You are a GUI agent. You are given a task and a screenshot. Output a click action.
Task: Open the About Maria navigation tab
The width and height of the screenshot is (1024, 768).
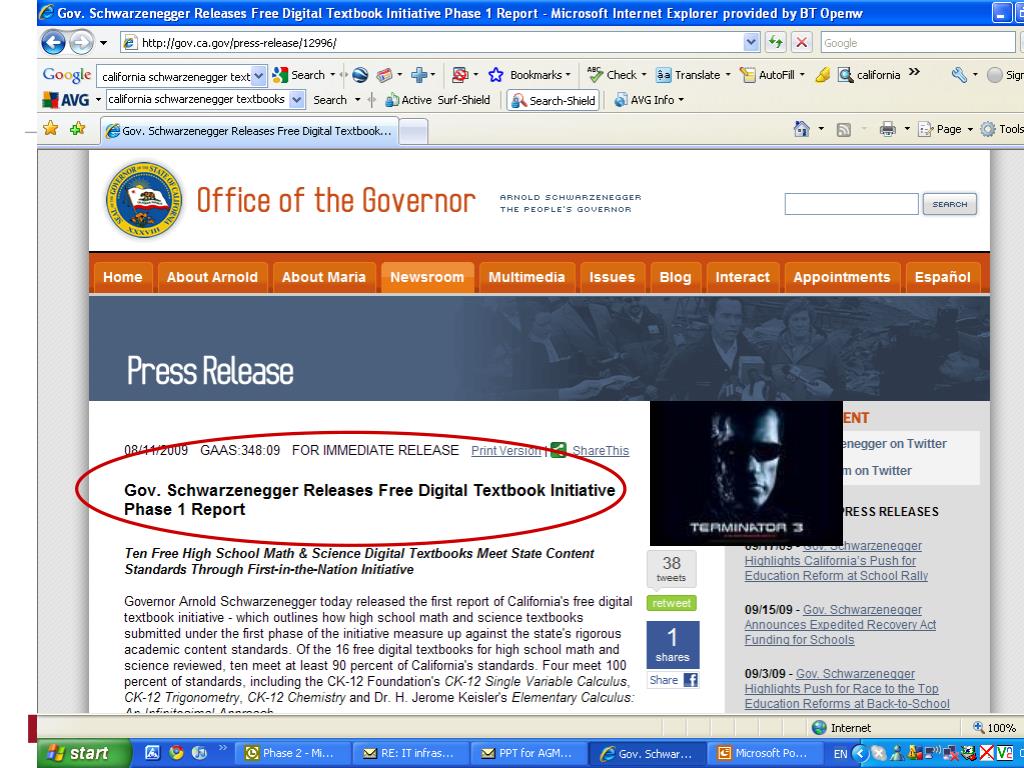(x=324, y=278)
